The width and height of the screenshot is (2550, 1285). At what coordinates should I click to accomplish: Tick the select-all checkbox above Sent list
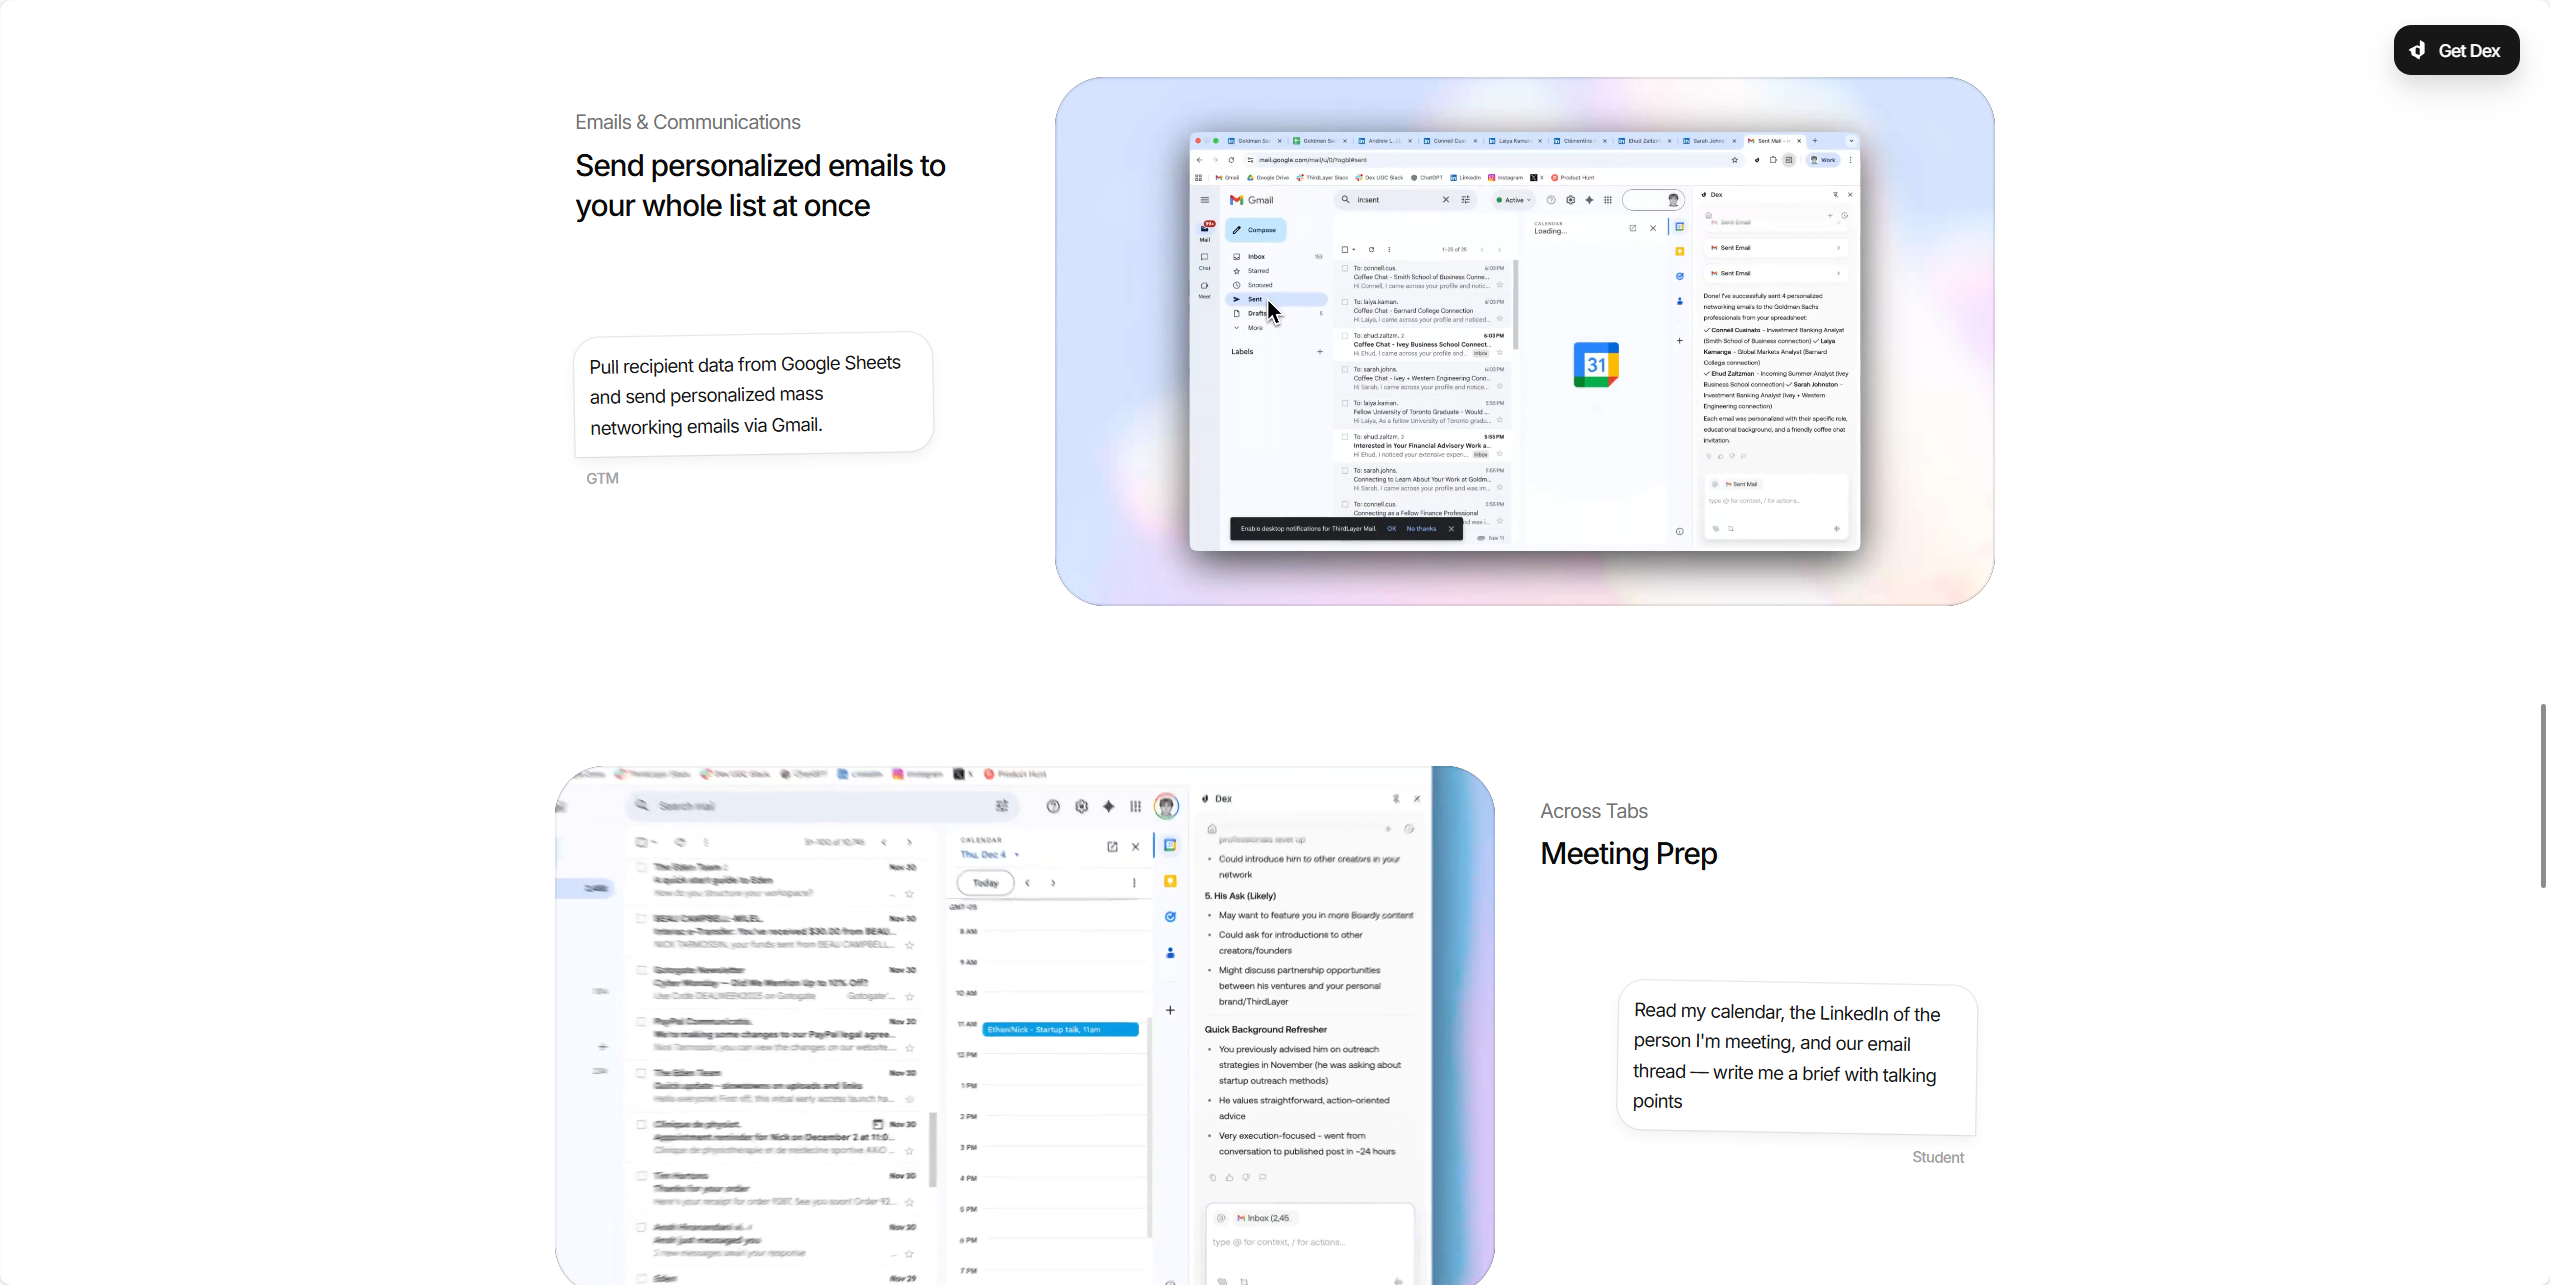tap(1345, 250)
